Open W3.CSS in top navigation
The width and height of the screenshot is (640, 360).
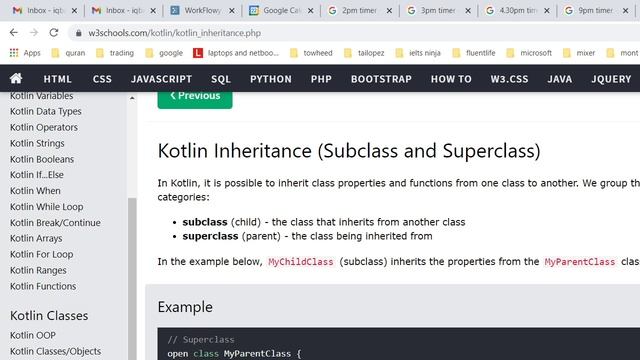click(x=509, y=79)
